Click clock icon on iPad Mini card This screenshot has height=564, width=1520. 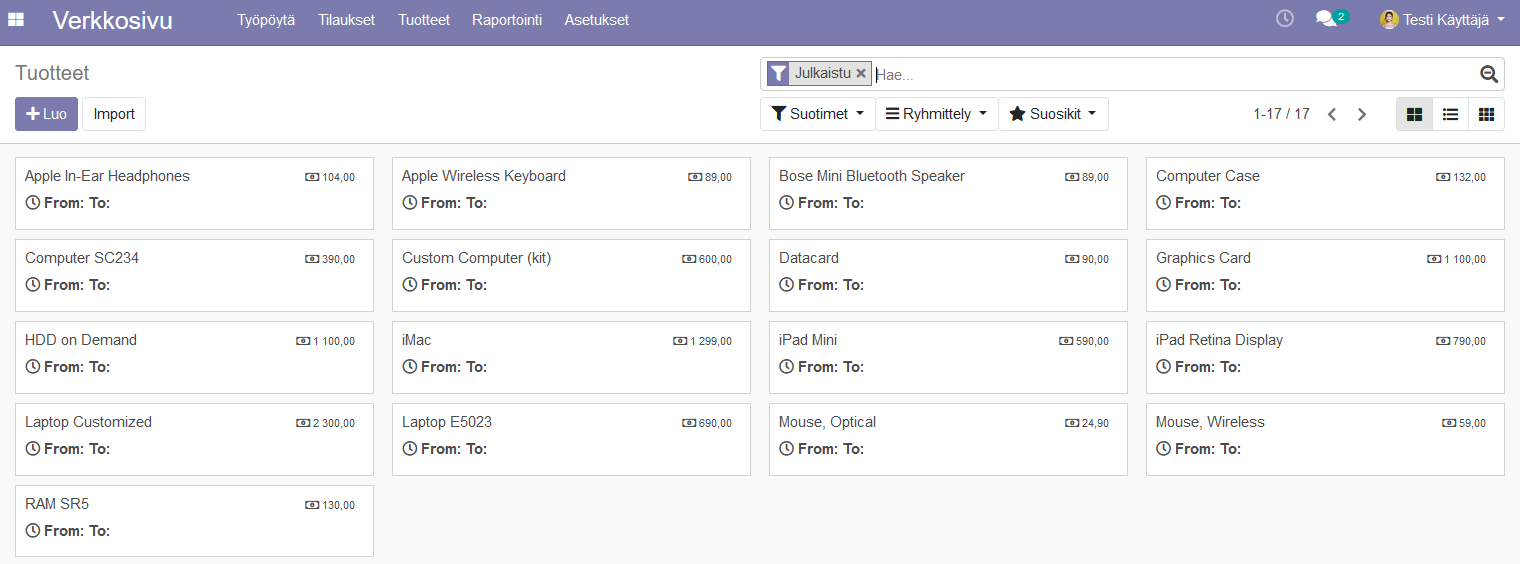pyautogui.click(x=786, y=367)
